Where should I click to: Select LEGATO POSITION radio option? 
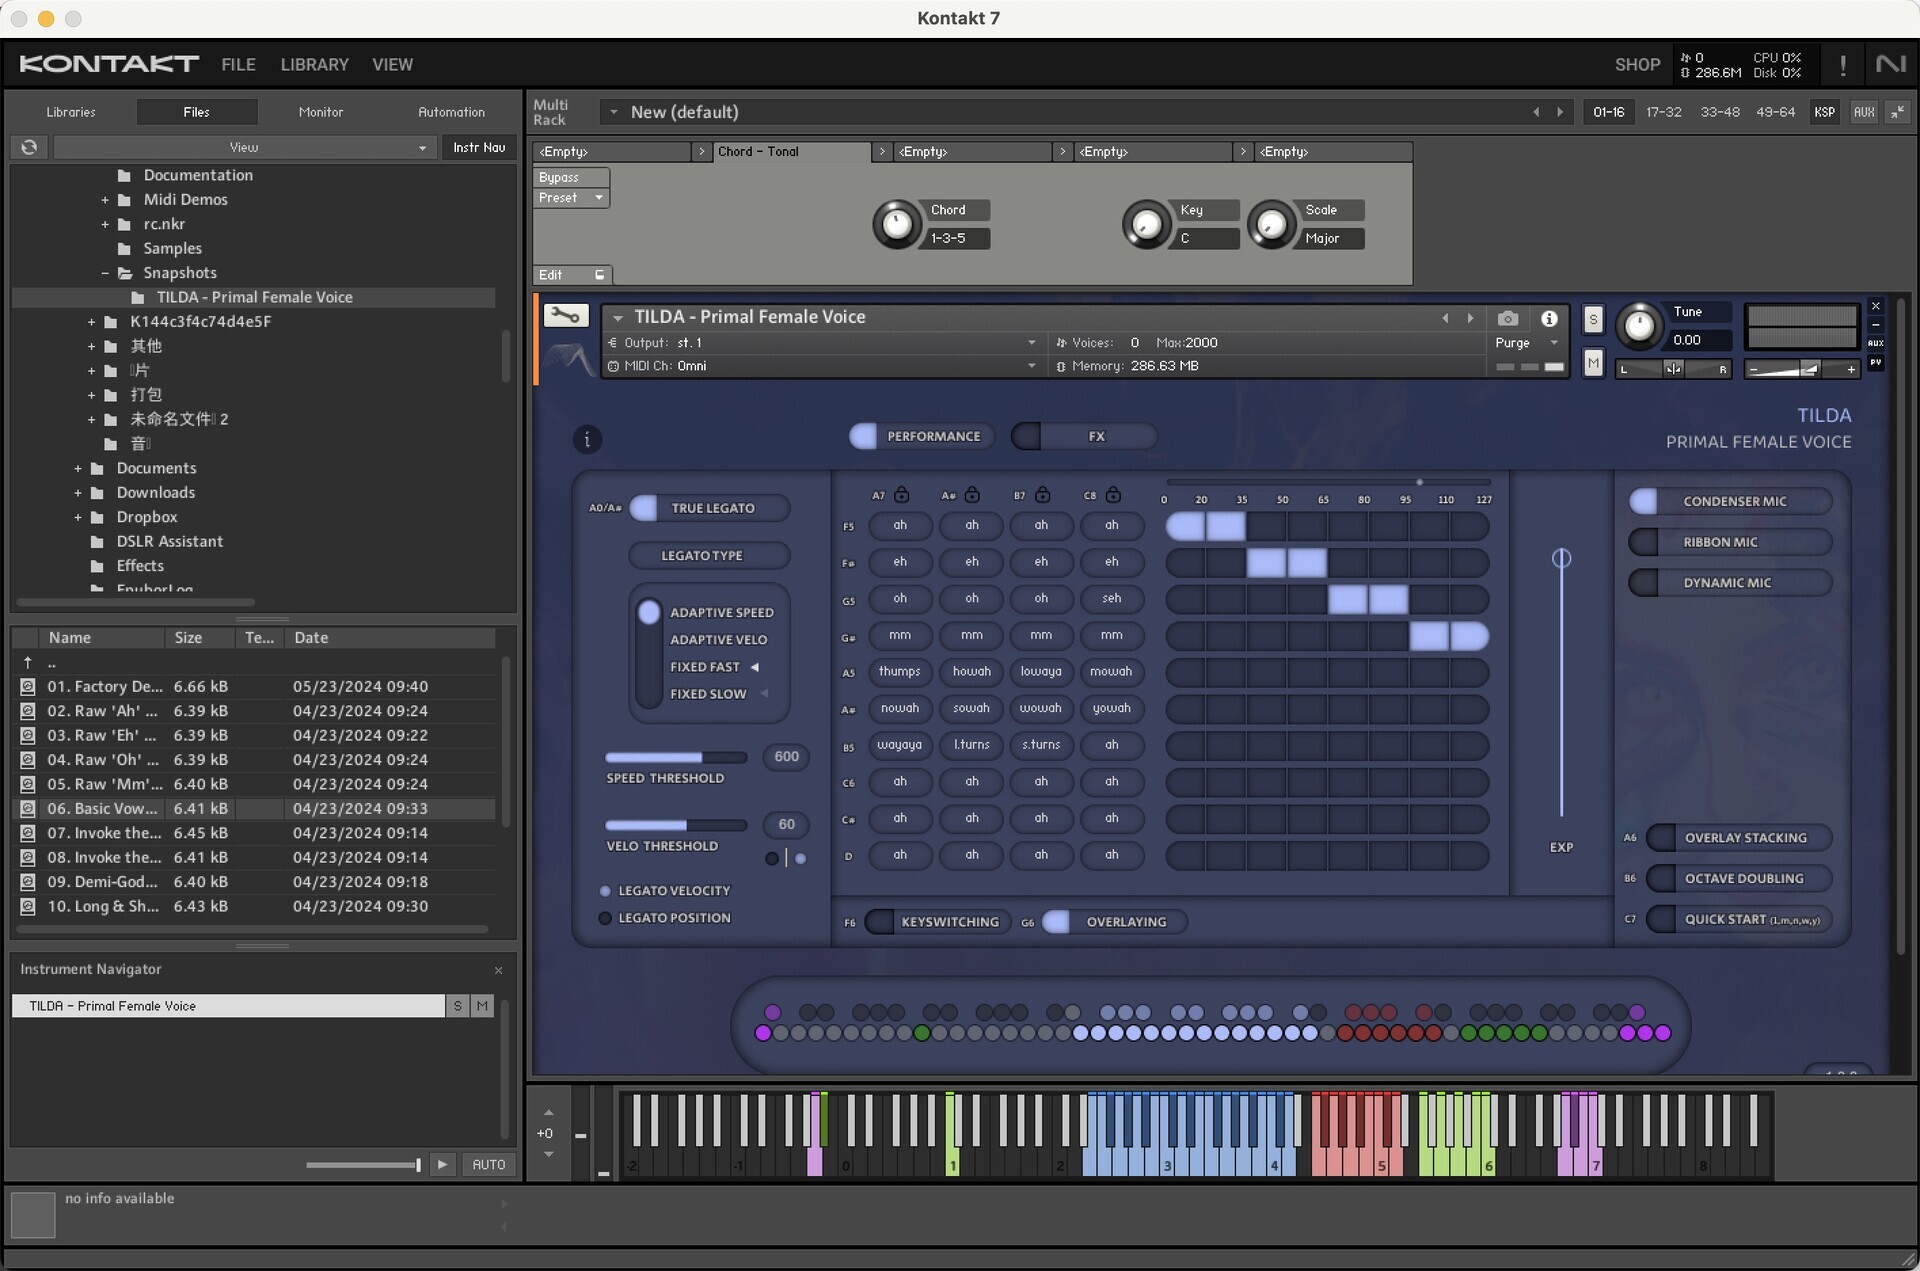pos(605,918)
